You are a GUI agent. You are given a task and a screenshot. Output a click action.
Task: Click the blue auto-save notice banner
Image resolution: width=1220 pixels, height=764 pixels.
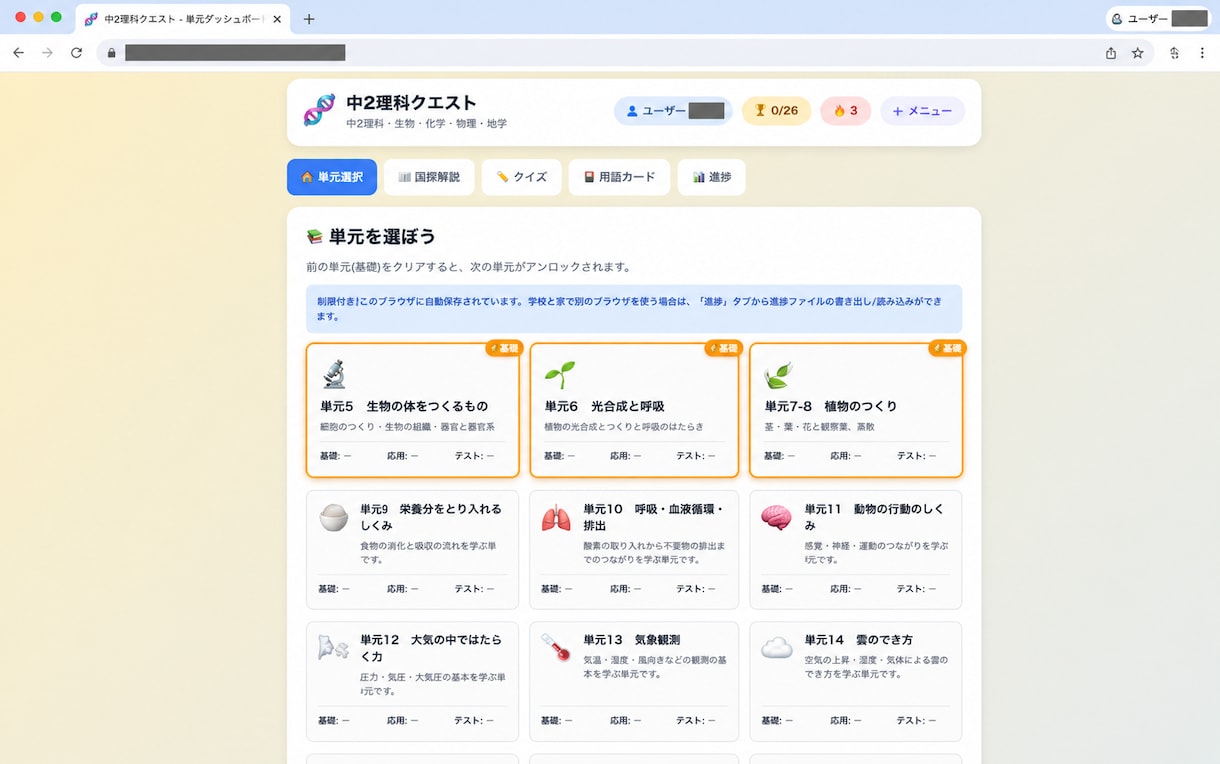634,309
